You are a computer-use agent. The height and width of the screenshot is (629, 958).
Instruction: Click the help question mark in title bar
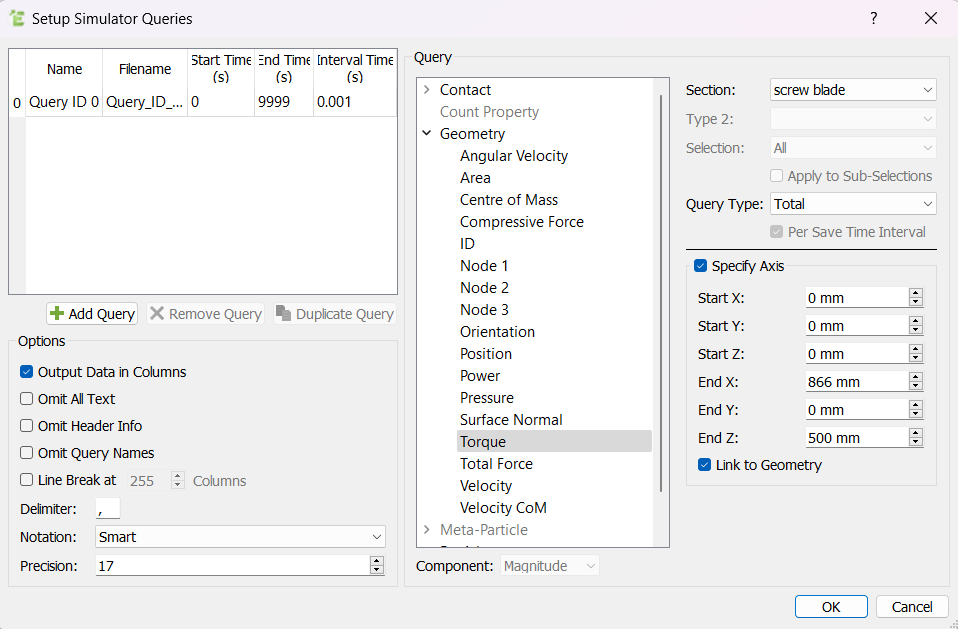[873, 18]
